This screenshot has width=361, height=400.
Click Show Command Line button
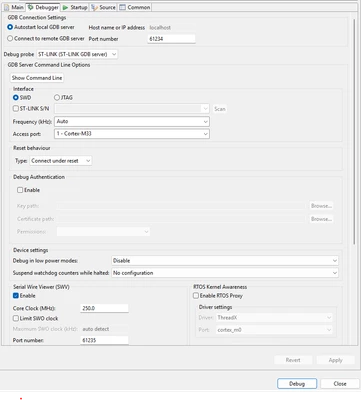(x=37, y=78)
